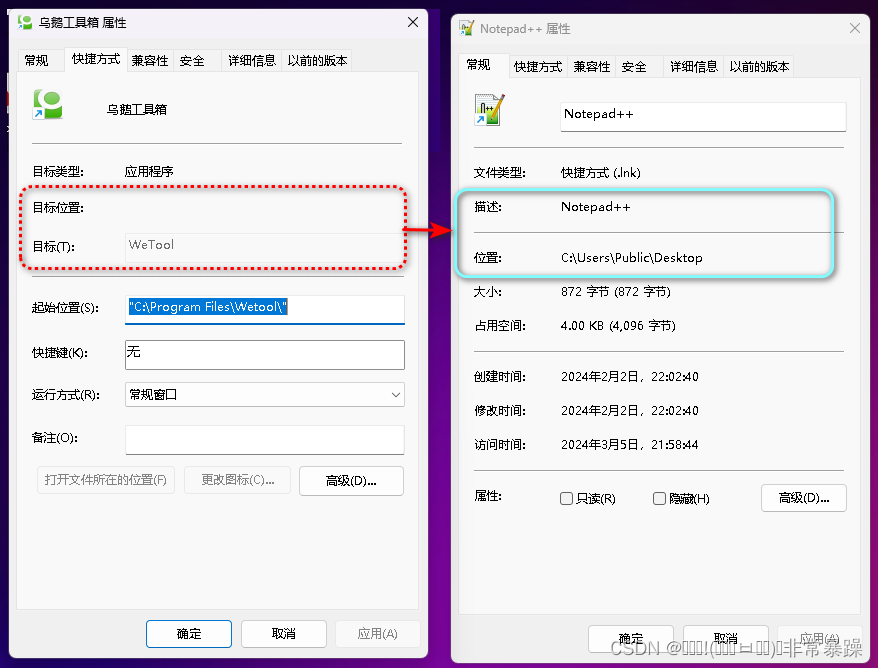The height and width of the screenshot is (668, 878).
Task: Click the location text C:\Users\Public\Desktop
Action: pyautogui.click(x=632, y=258)
